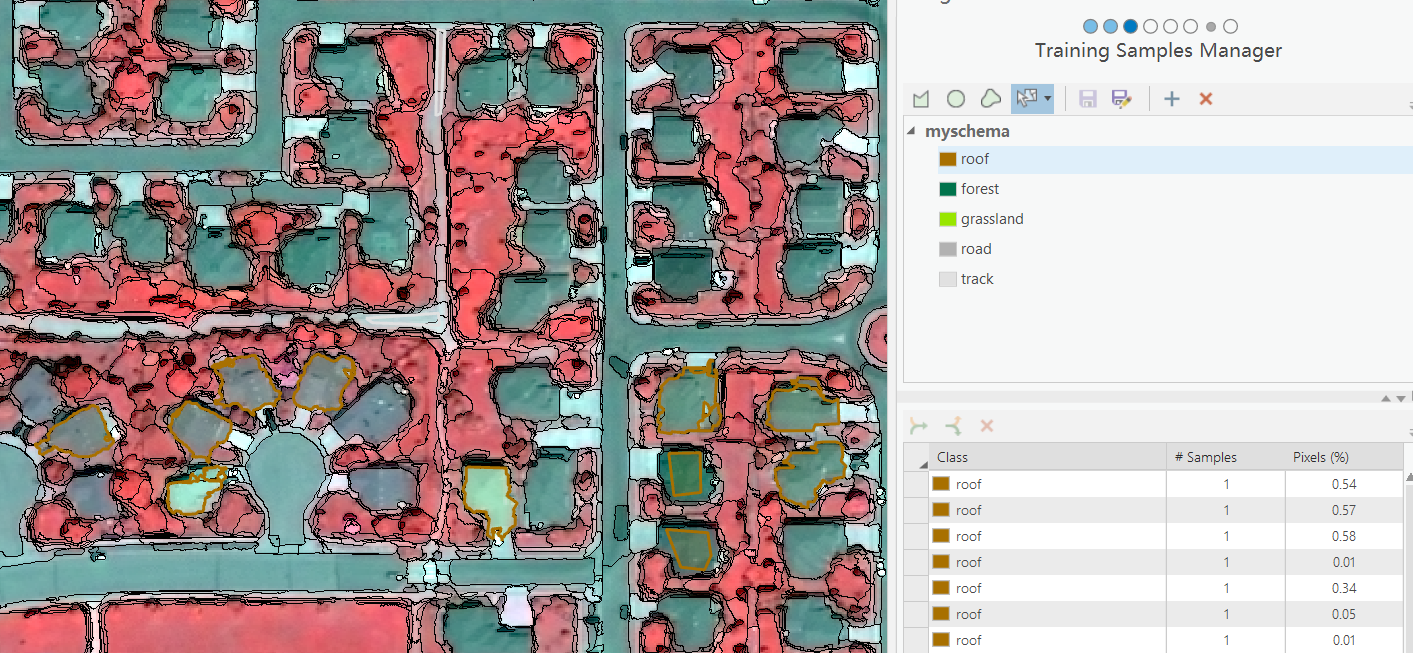The image size is (1413, 653).
Task: Click the Save Edits icon
Action: [x=1121, y=98]
